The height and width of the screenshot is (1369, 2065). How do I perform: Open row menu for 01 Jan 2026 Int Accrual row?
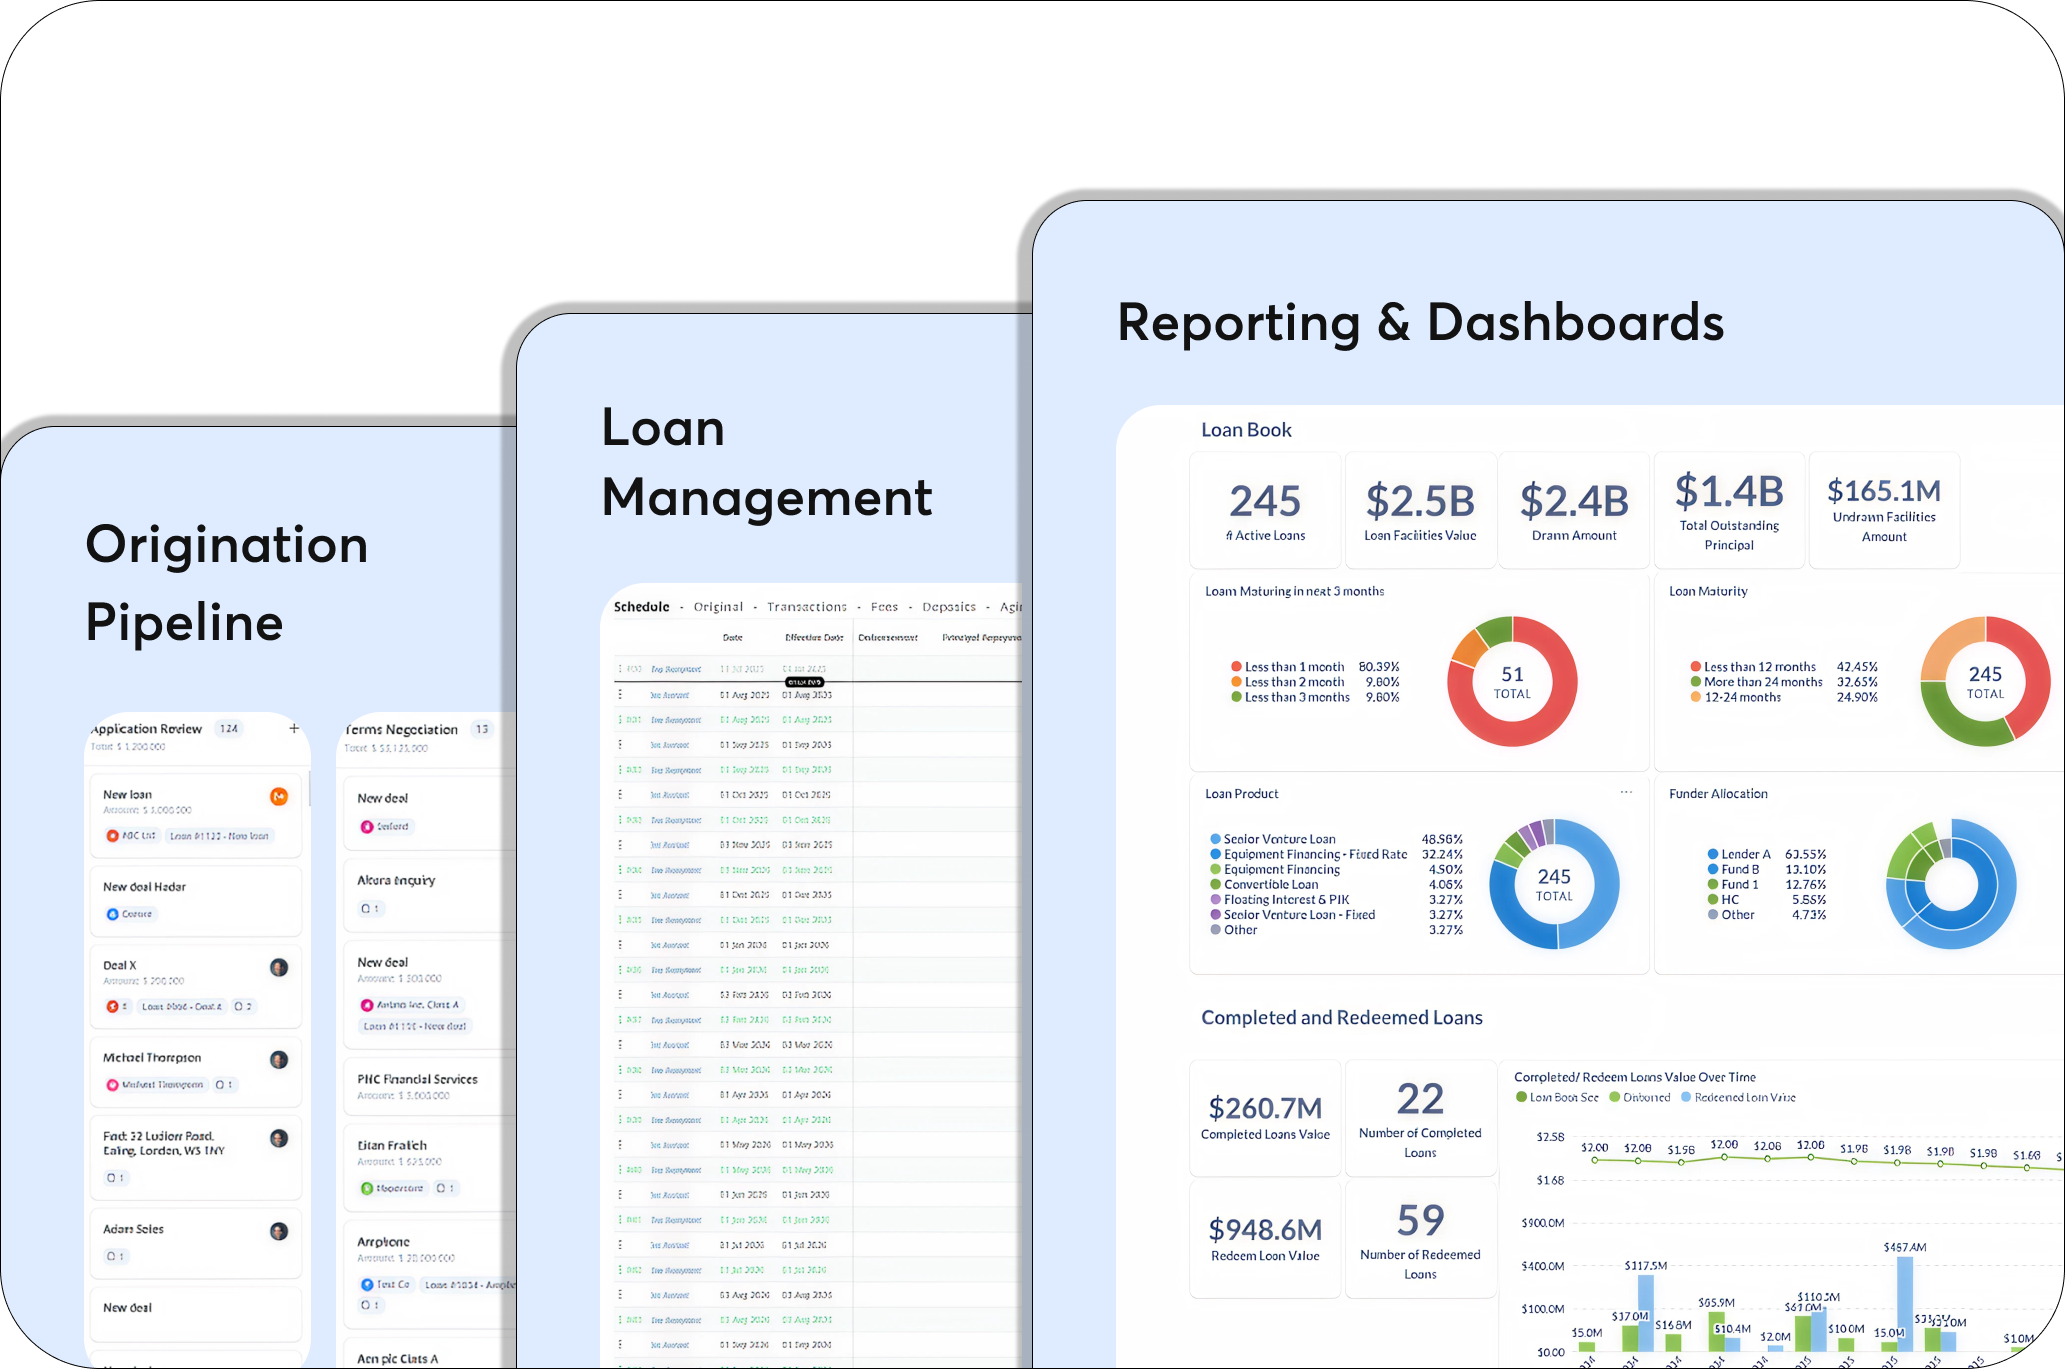[x=620, y=944]
